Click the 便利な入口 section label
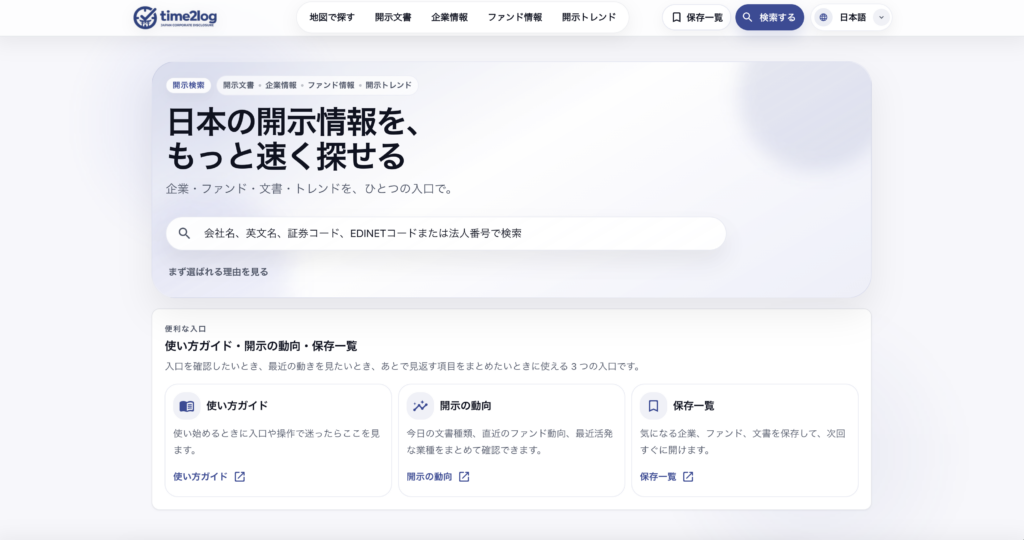 [185, 329]
